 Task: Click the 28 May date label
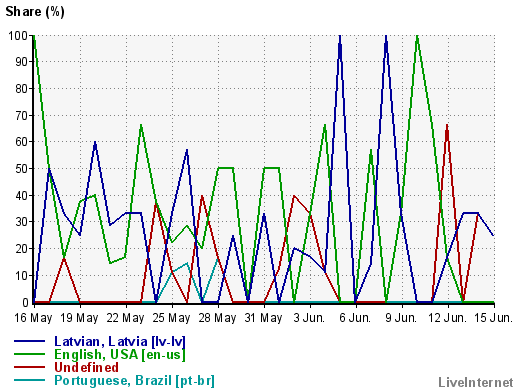(x=217, y=318)
